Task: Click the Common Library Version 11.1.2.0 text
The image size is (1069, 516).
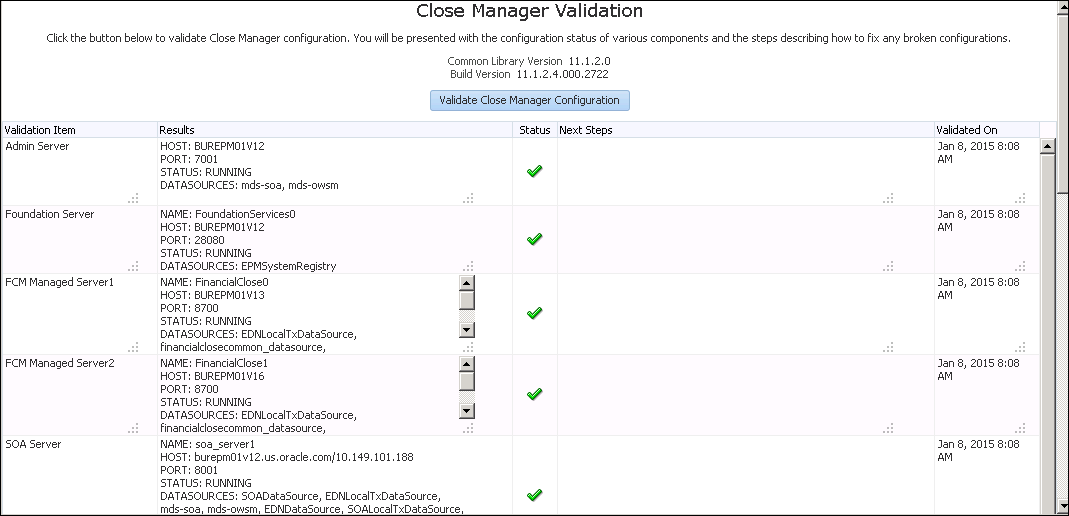Action: [529, 61]
